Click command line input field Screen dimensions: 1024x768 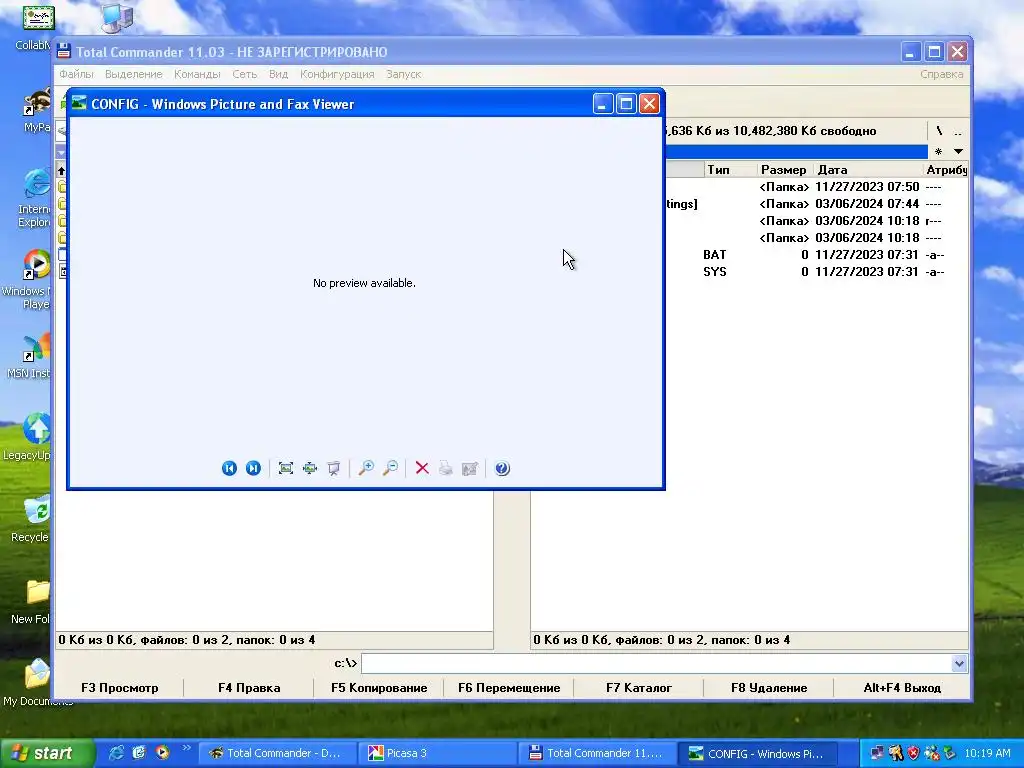656,664
